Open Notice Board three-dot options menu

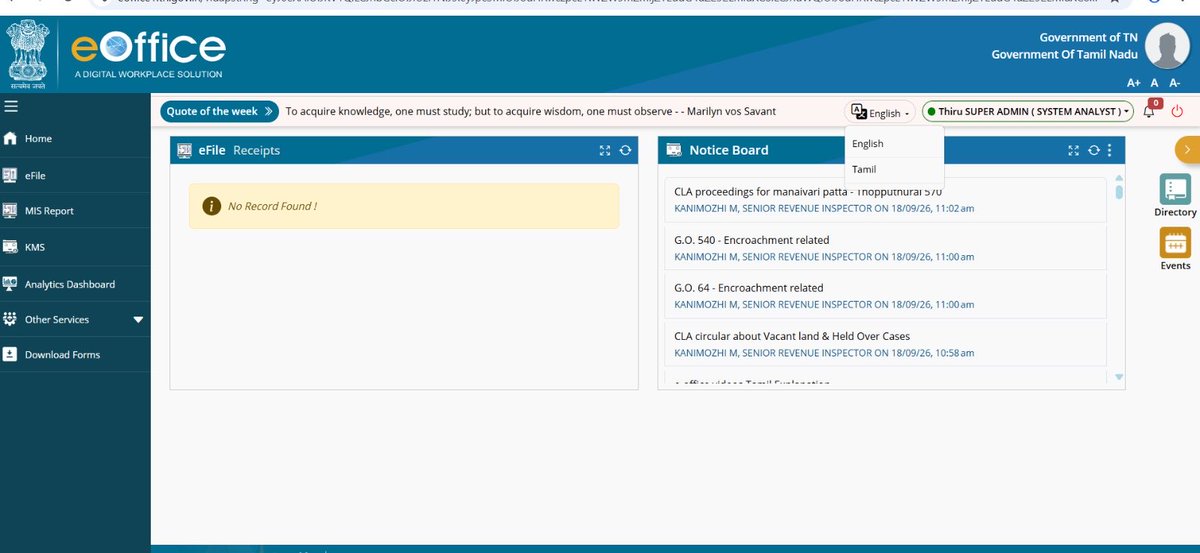[1108, 150]
